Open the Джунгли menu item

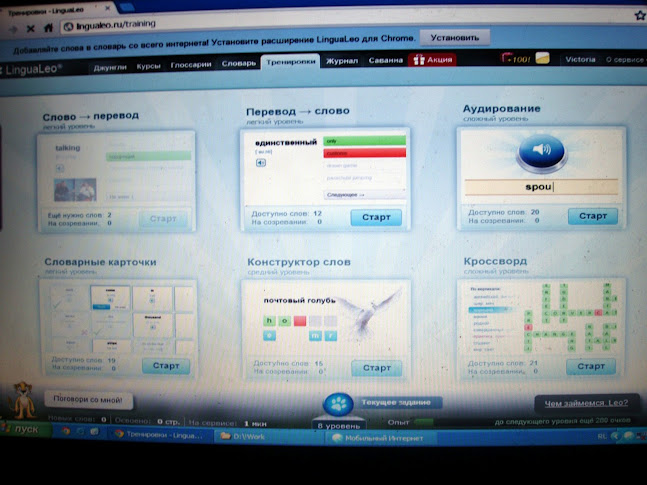pyautogui.click(x=110, y=67)
